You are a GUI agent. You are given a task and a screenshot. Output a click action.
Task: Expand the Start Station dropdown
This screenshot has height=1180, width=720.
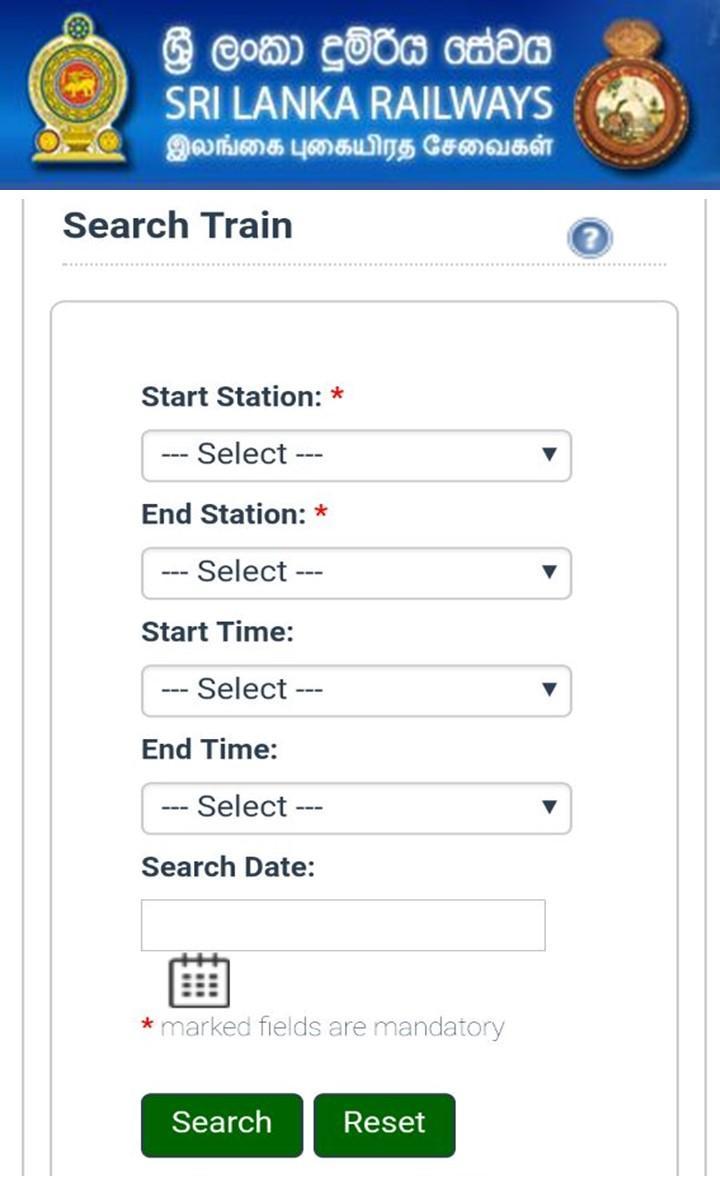pos(356,455)
